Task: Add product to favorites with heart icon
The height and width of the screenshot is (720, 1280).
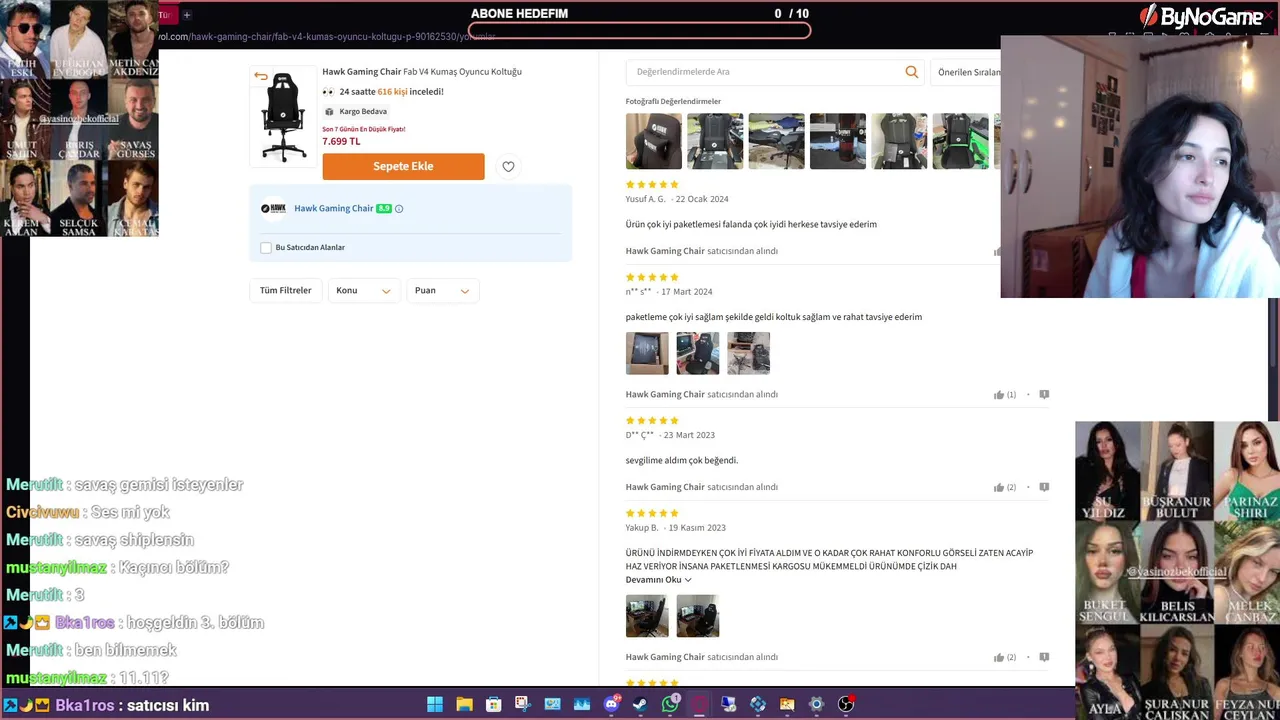Action: tap(508, 167)
